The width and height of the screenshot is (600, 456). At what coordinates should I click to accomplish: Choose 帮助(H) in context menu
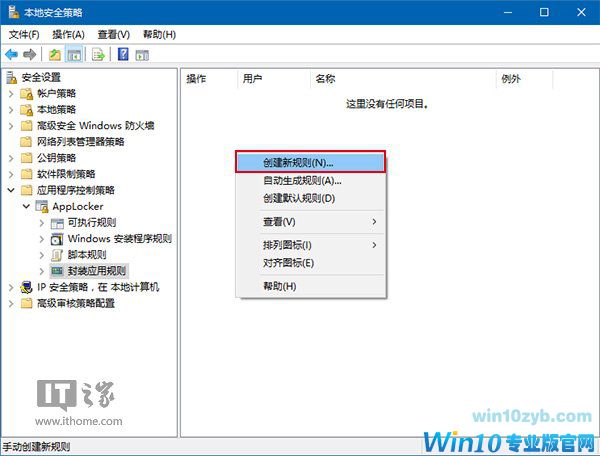point(310,286)
